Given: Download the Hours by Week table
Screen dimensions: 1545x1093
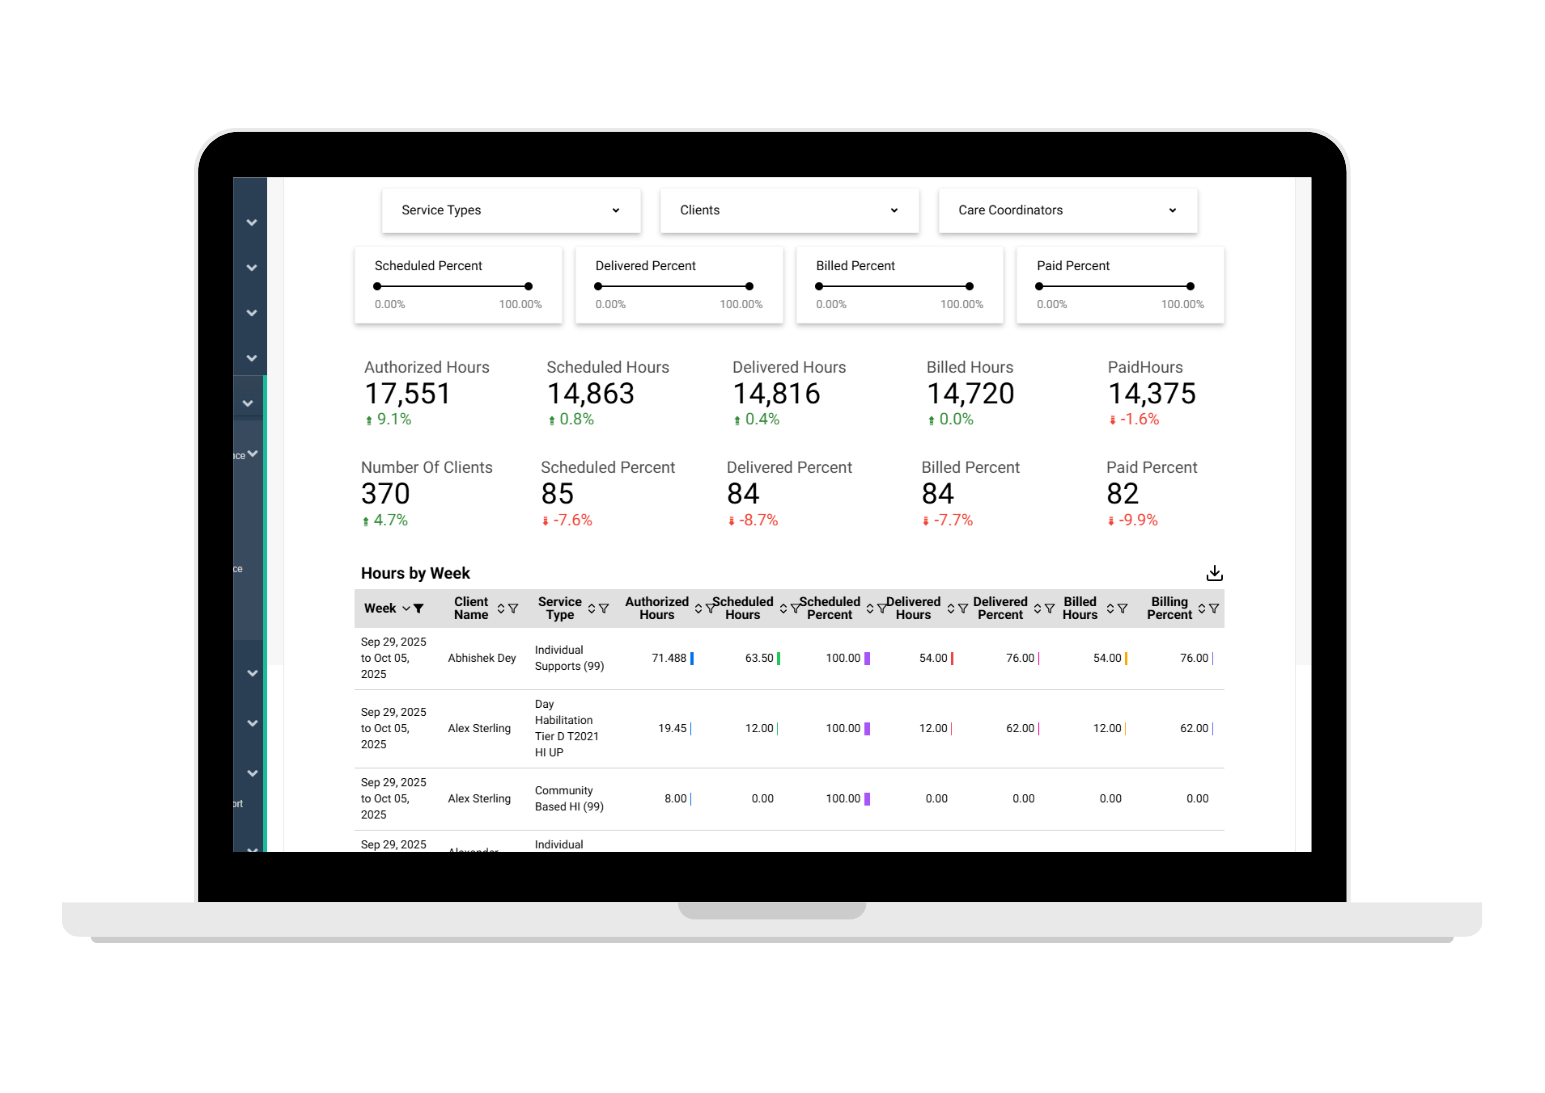Looking at the screenshot, I should click(x=1214, y=573).
